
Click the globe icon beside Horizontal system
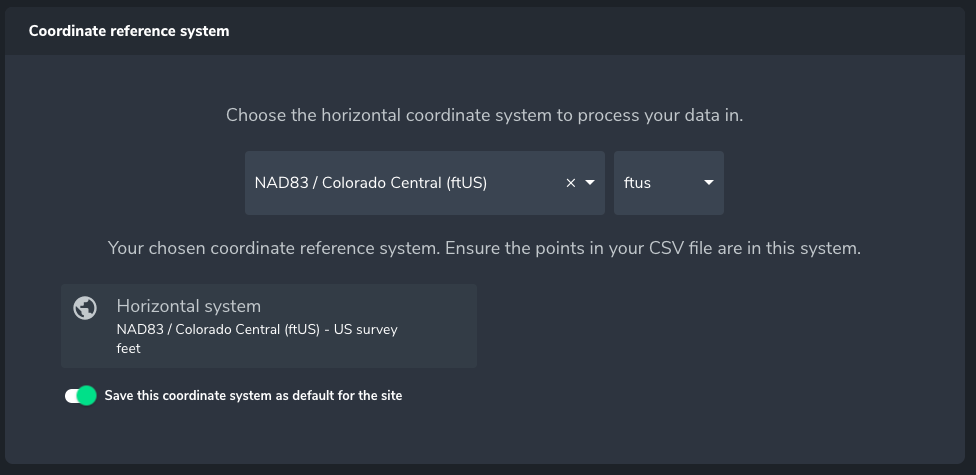click(x=85, y=308)
